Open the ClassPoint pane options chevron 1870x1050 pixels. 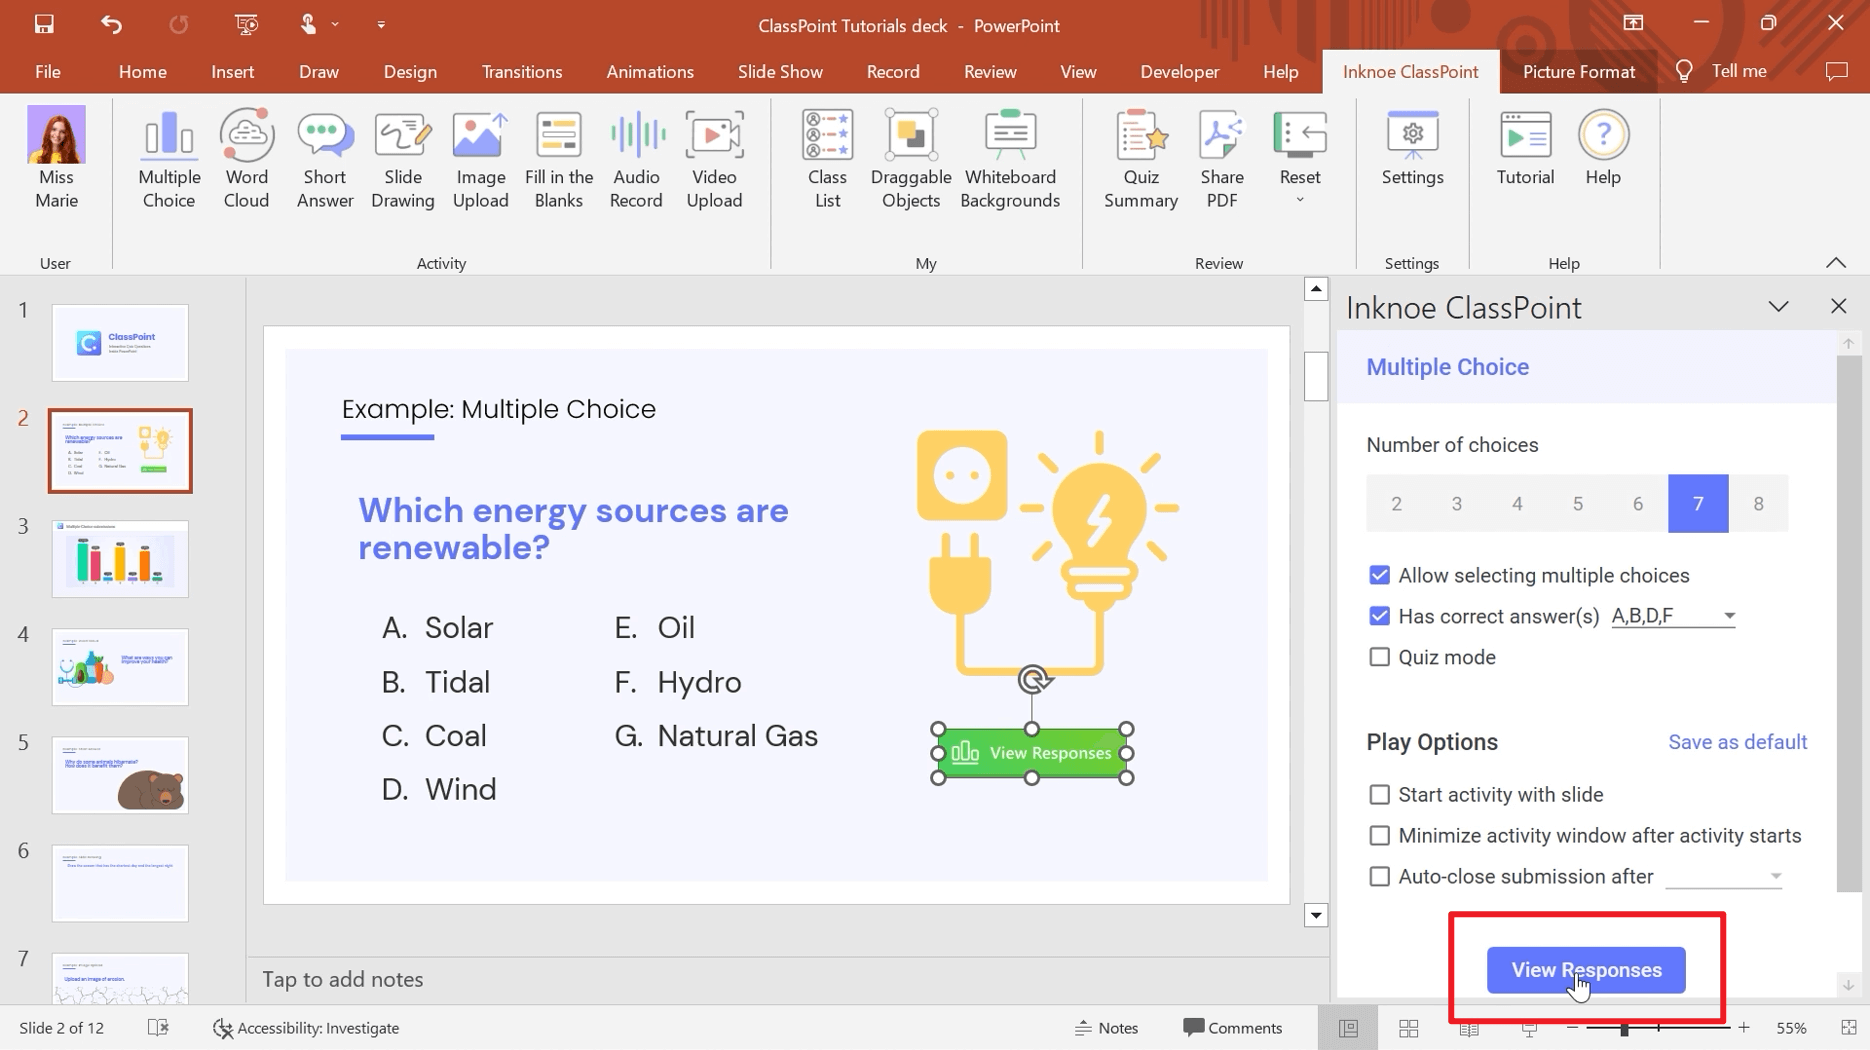(x=1778, y=307)
